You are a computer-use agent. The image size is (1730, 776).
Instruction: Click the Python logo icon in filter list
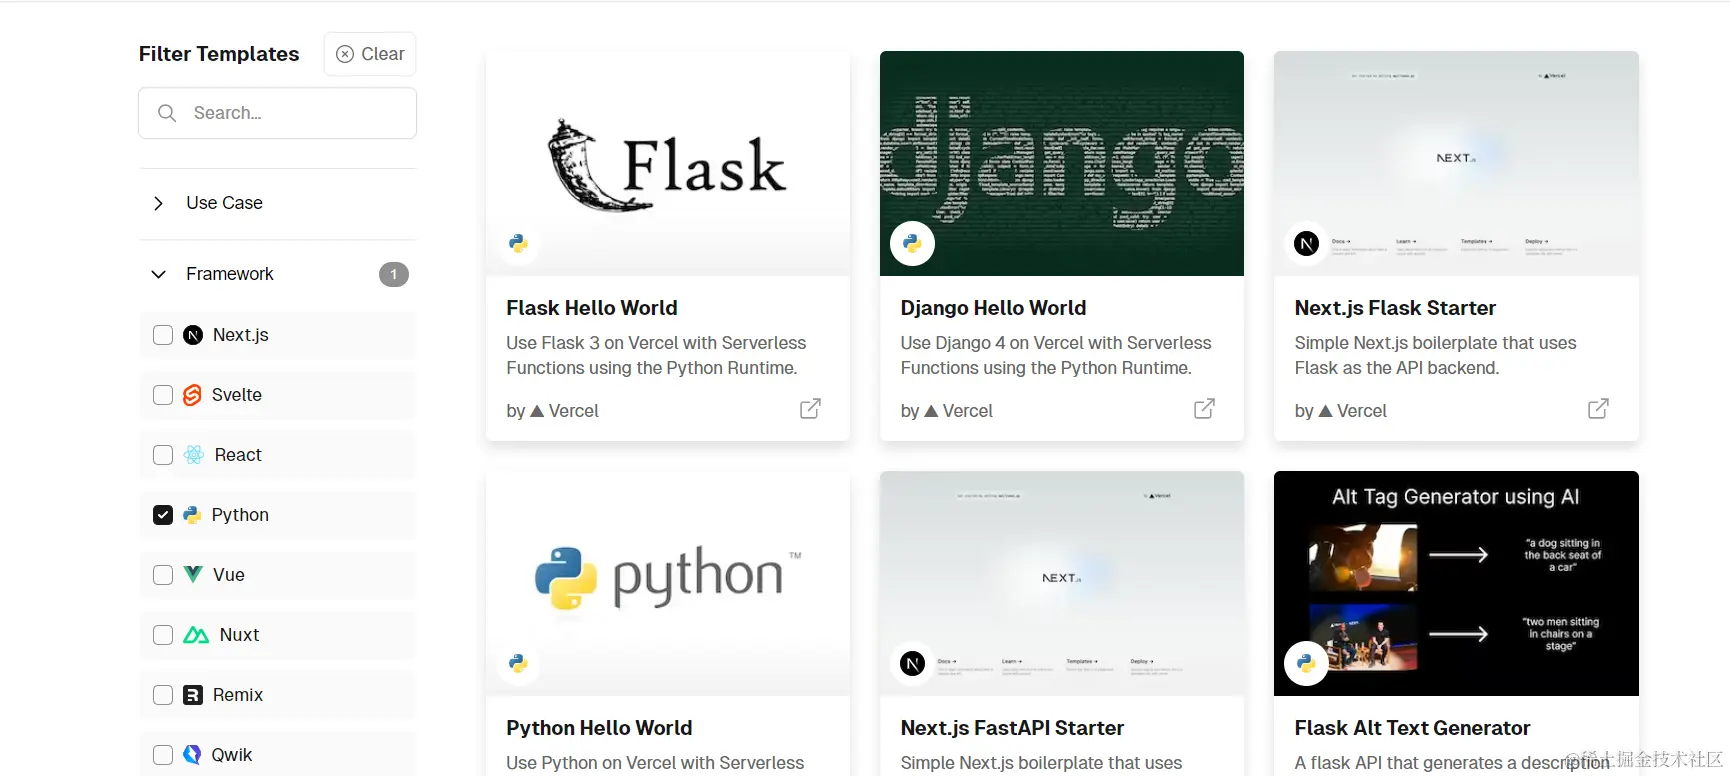click(192, 515)
